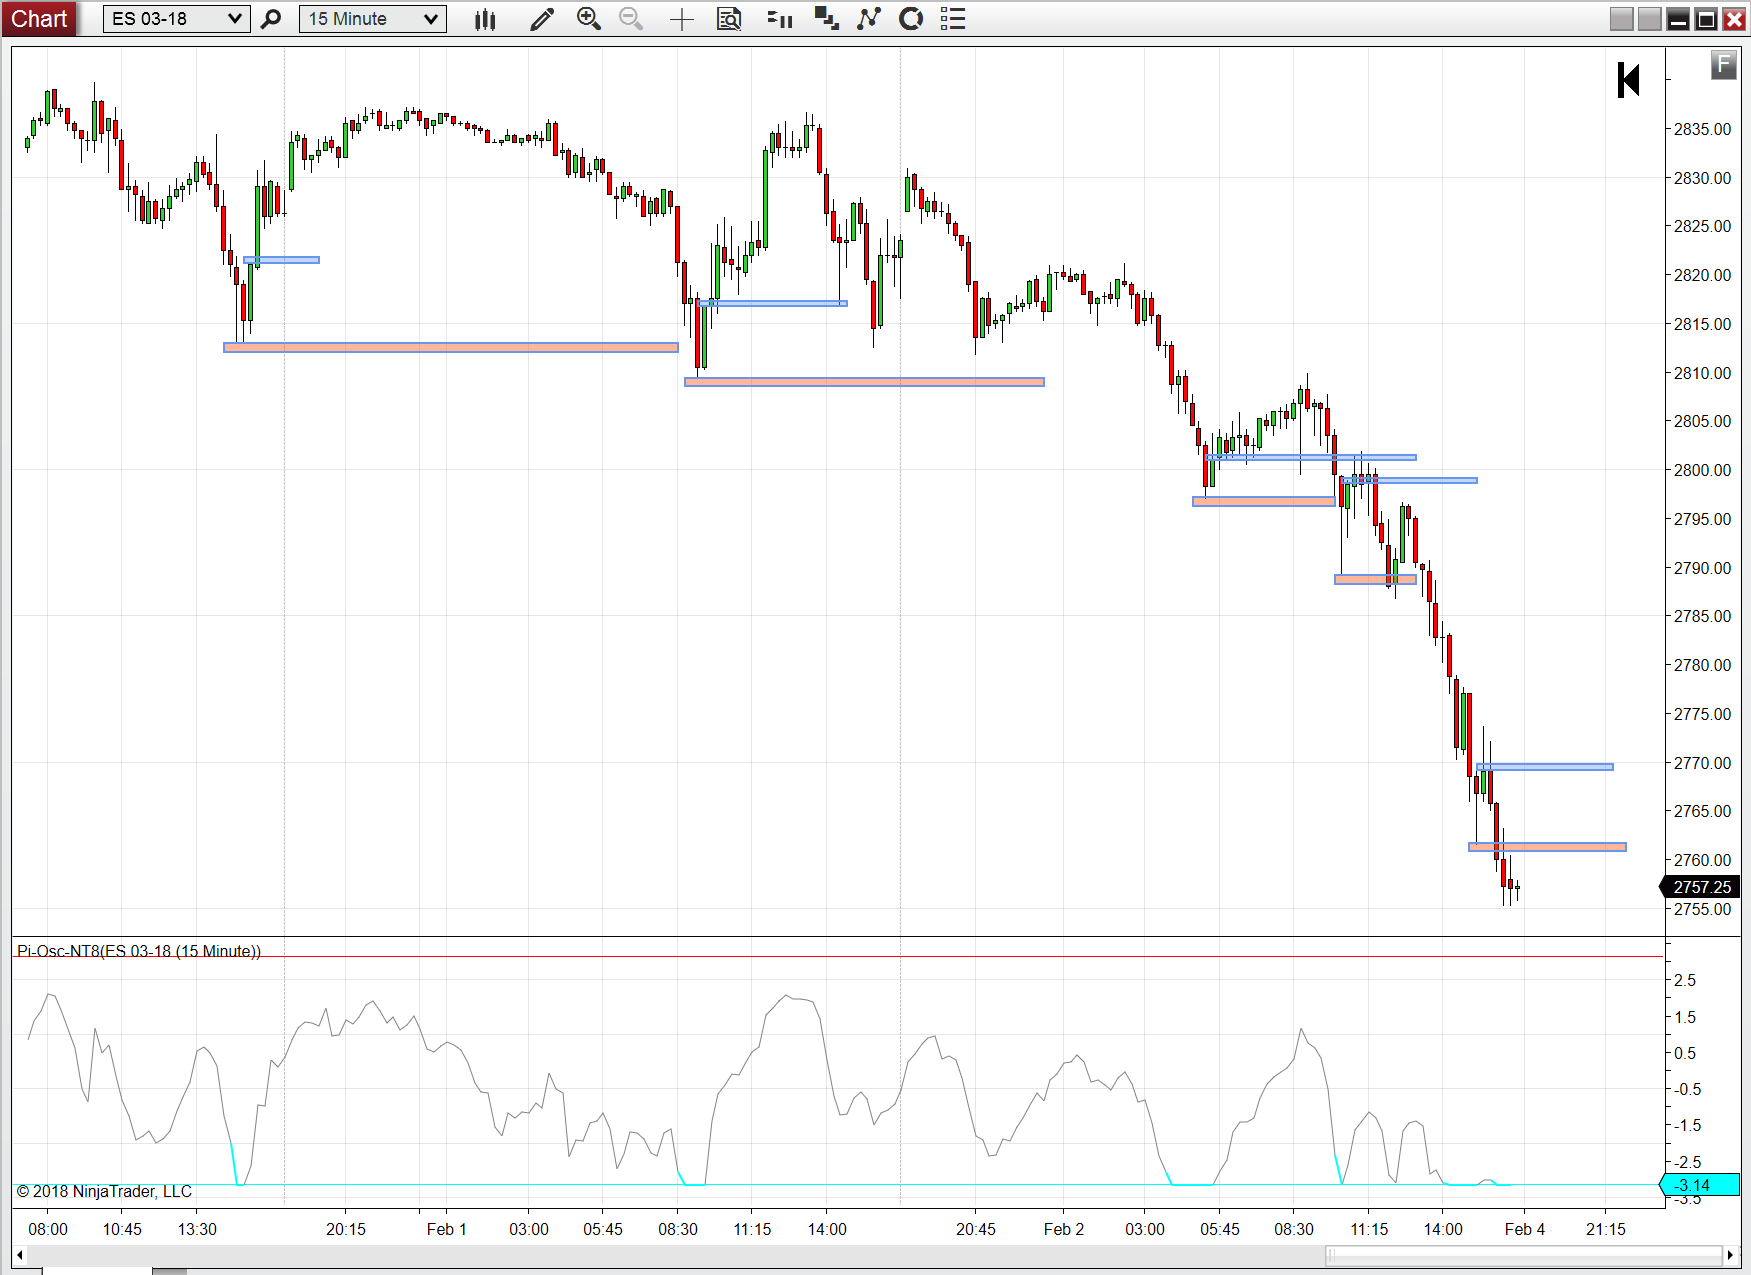The image size is (1751, 1275).
Task: Maximize the chart window
Action: (1706, 19)
